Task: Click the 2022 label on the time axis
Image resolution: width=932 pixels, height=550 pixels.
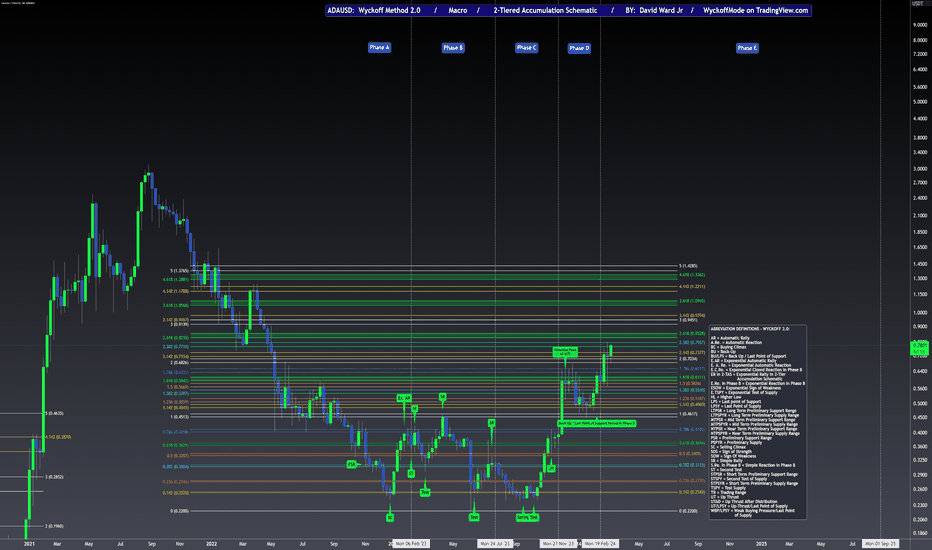Action: click(211, 543)
